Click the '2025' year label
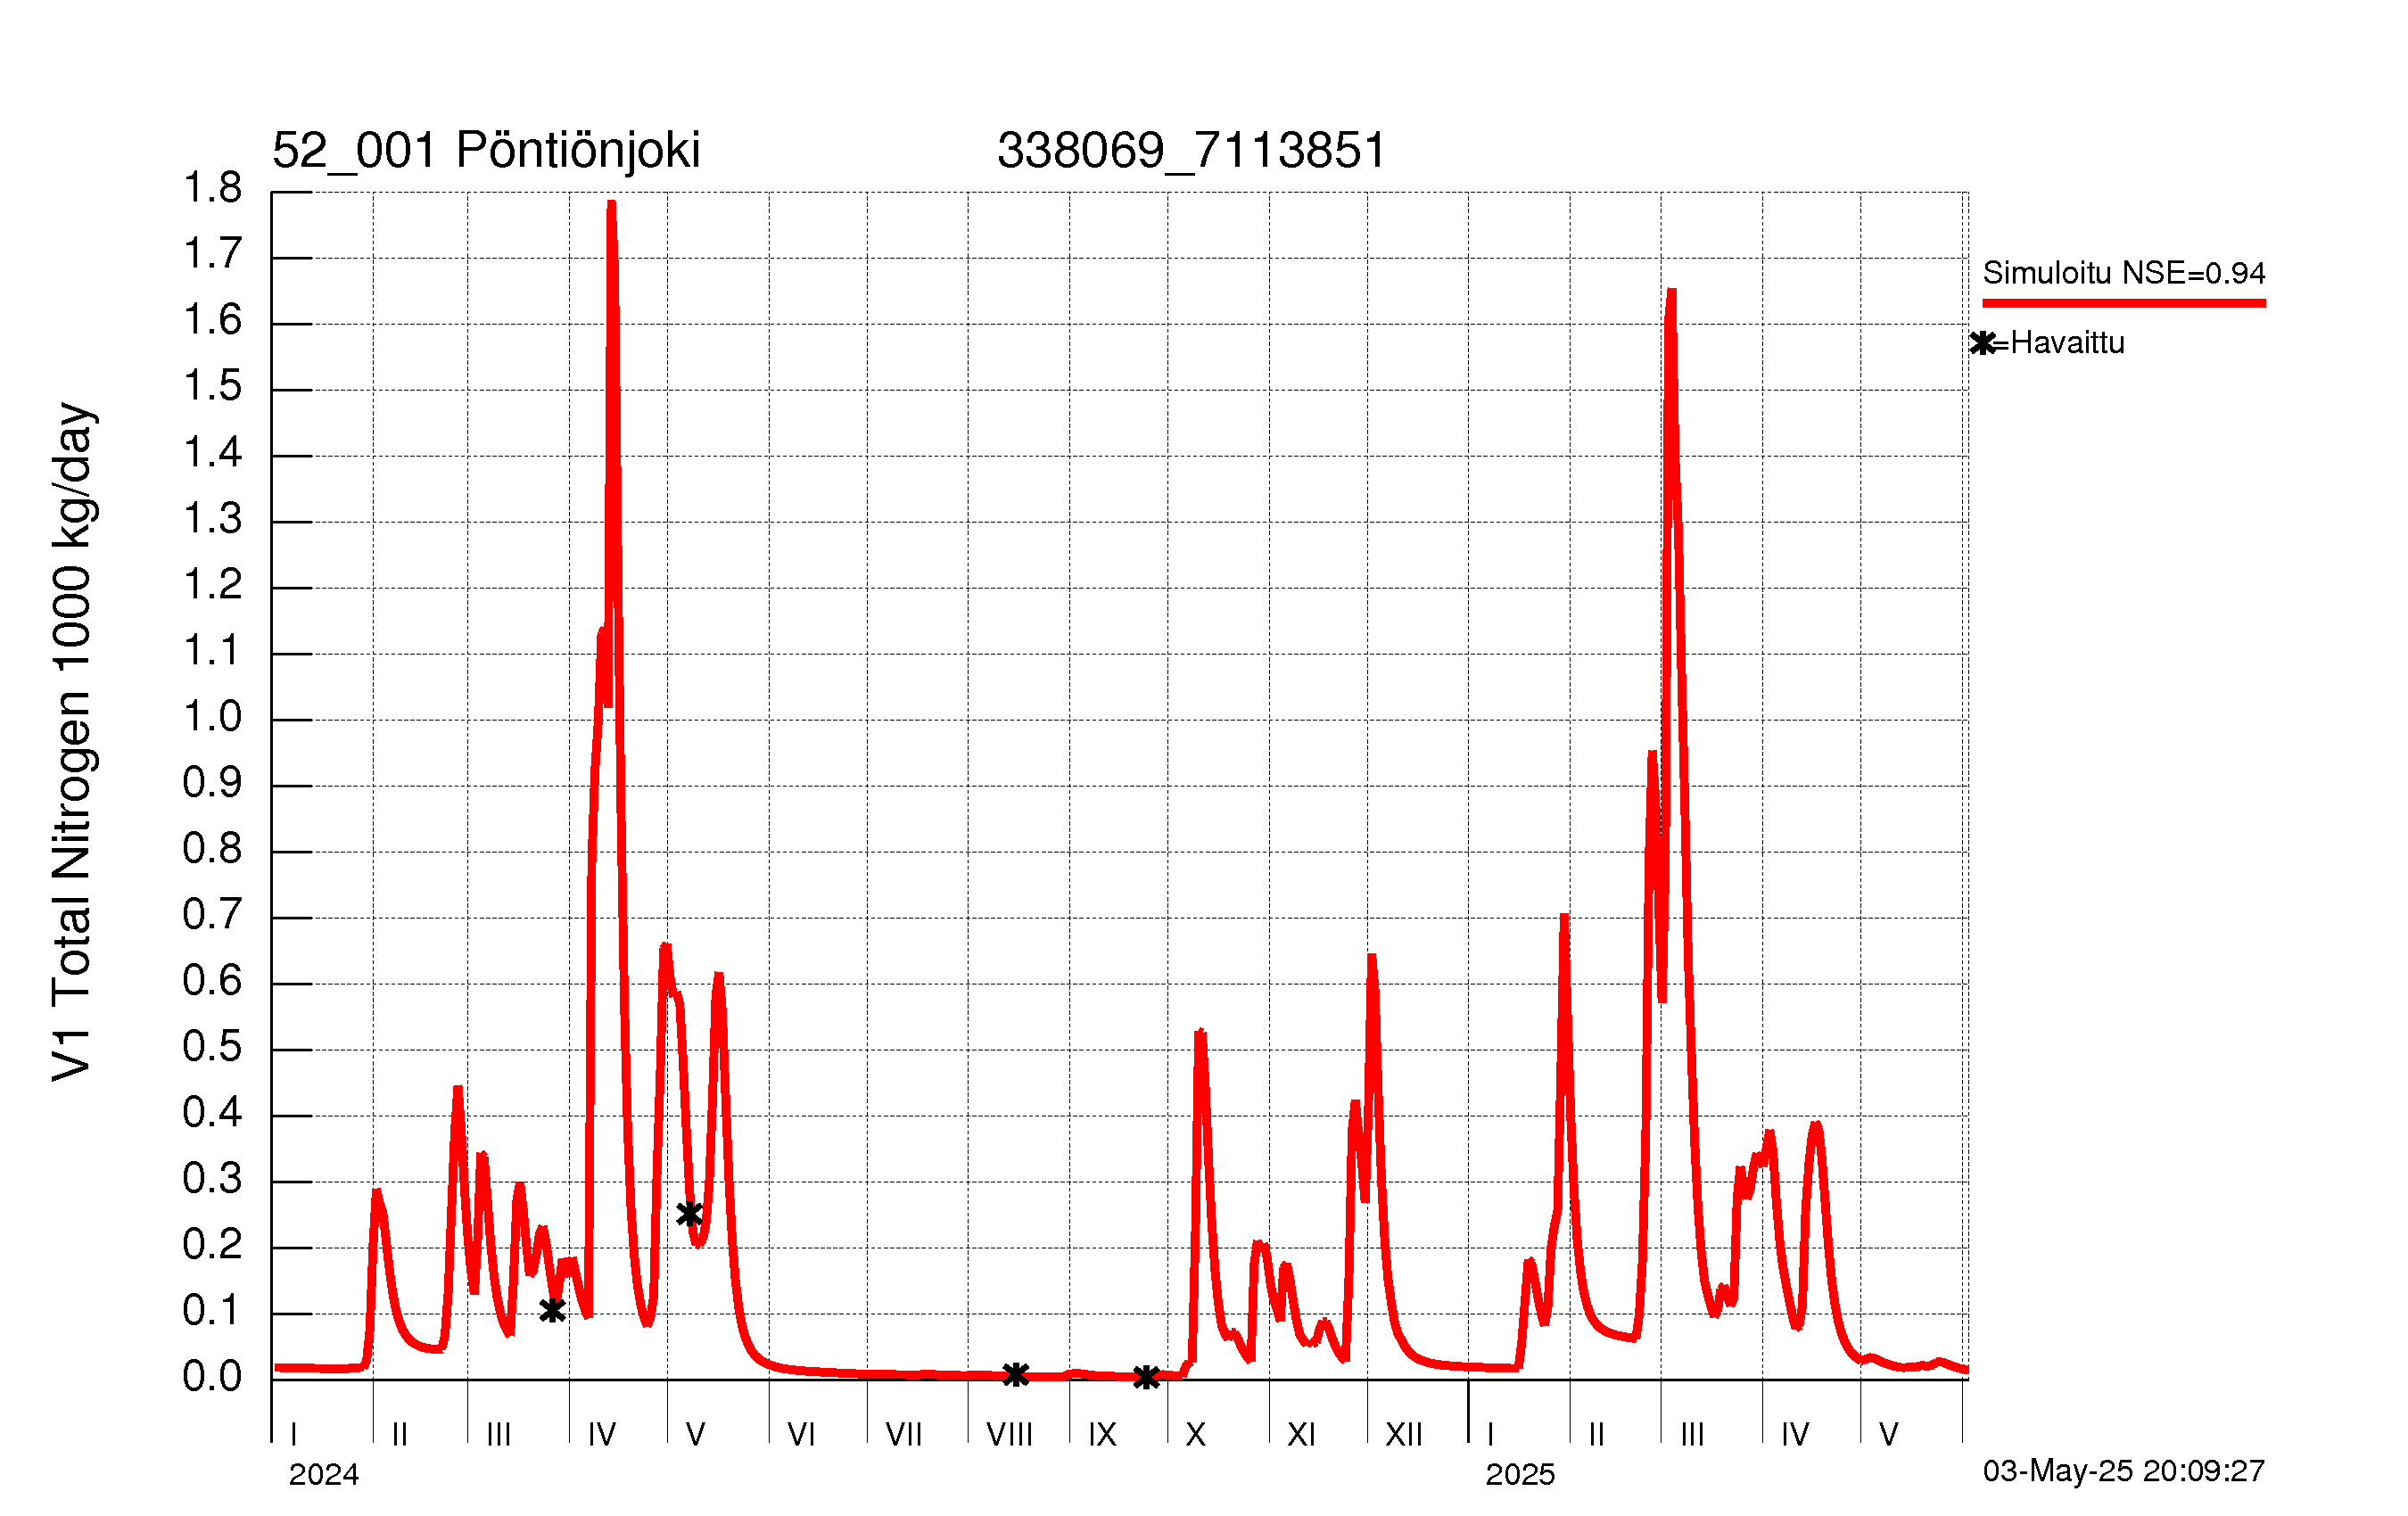Viewport: 2408px width, 1516px height. [x=1520, y=1475]
